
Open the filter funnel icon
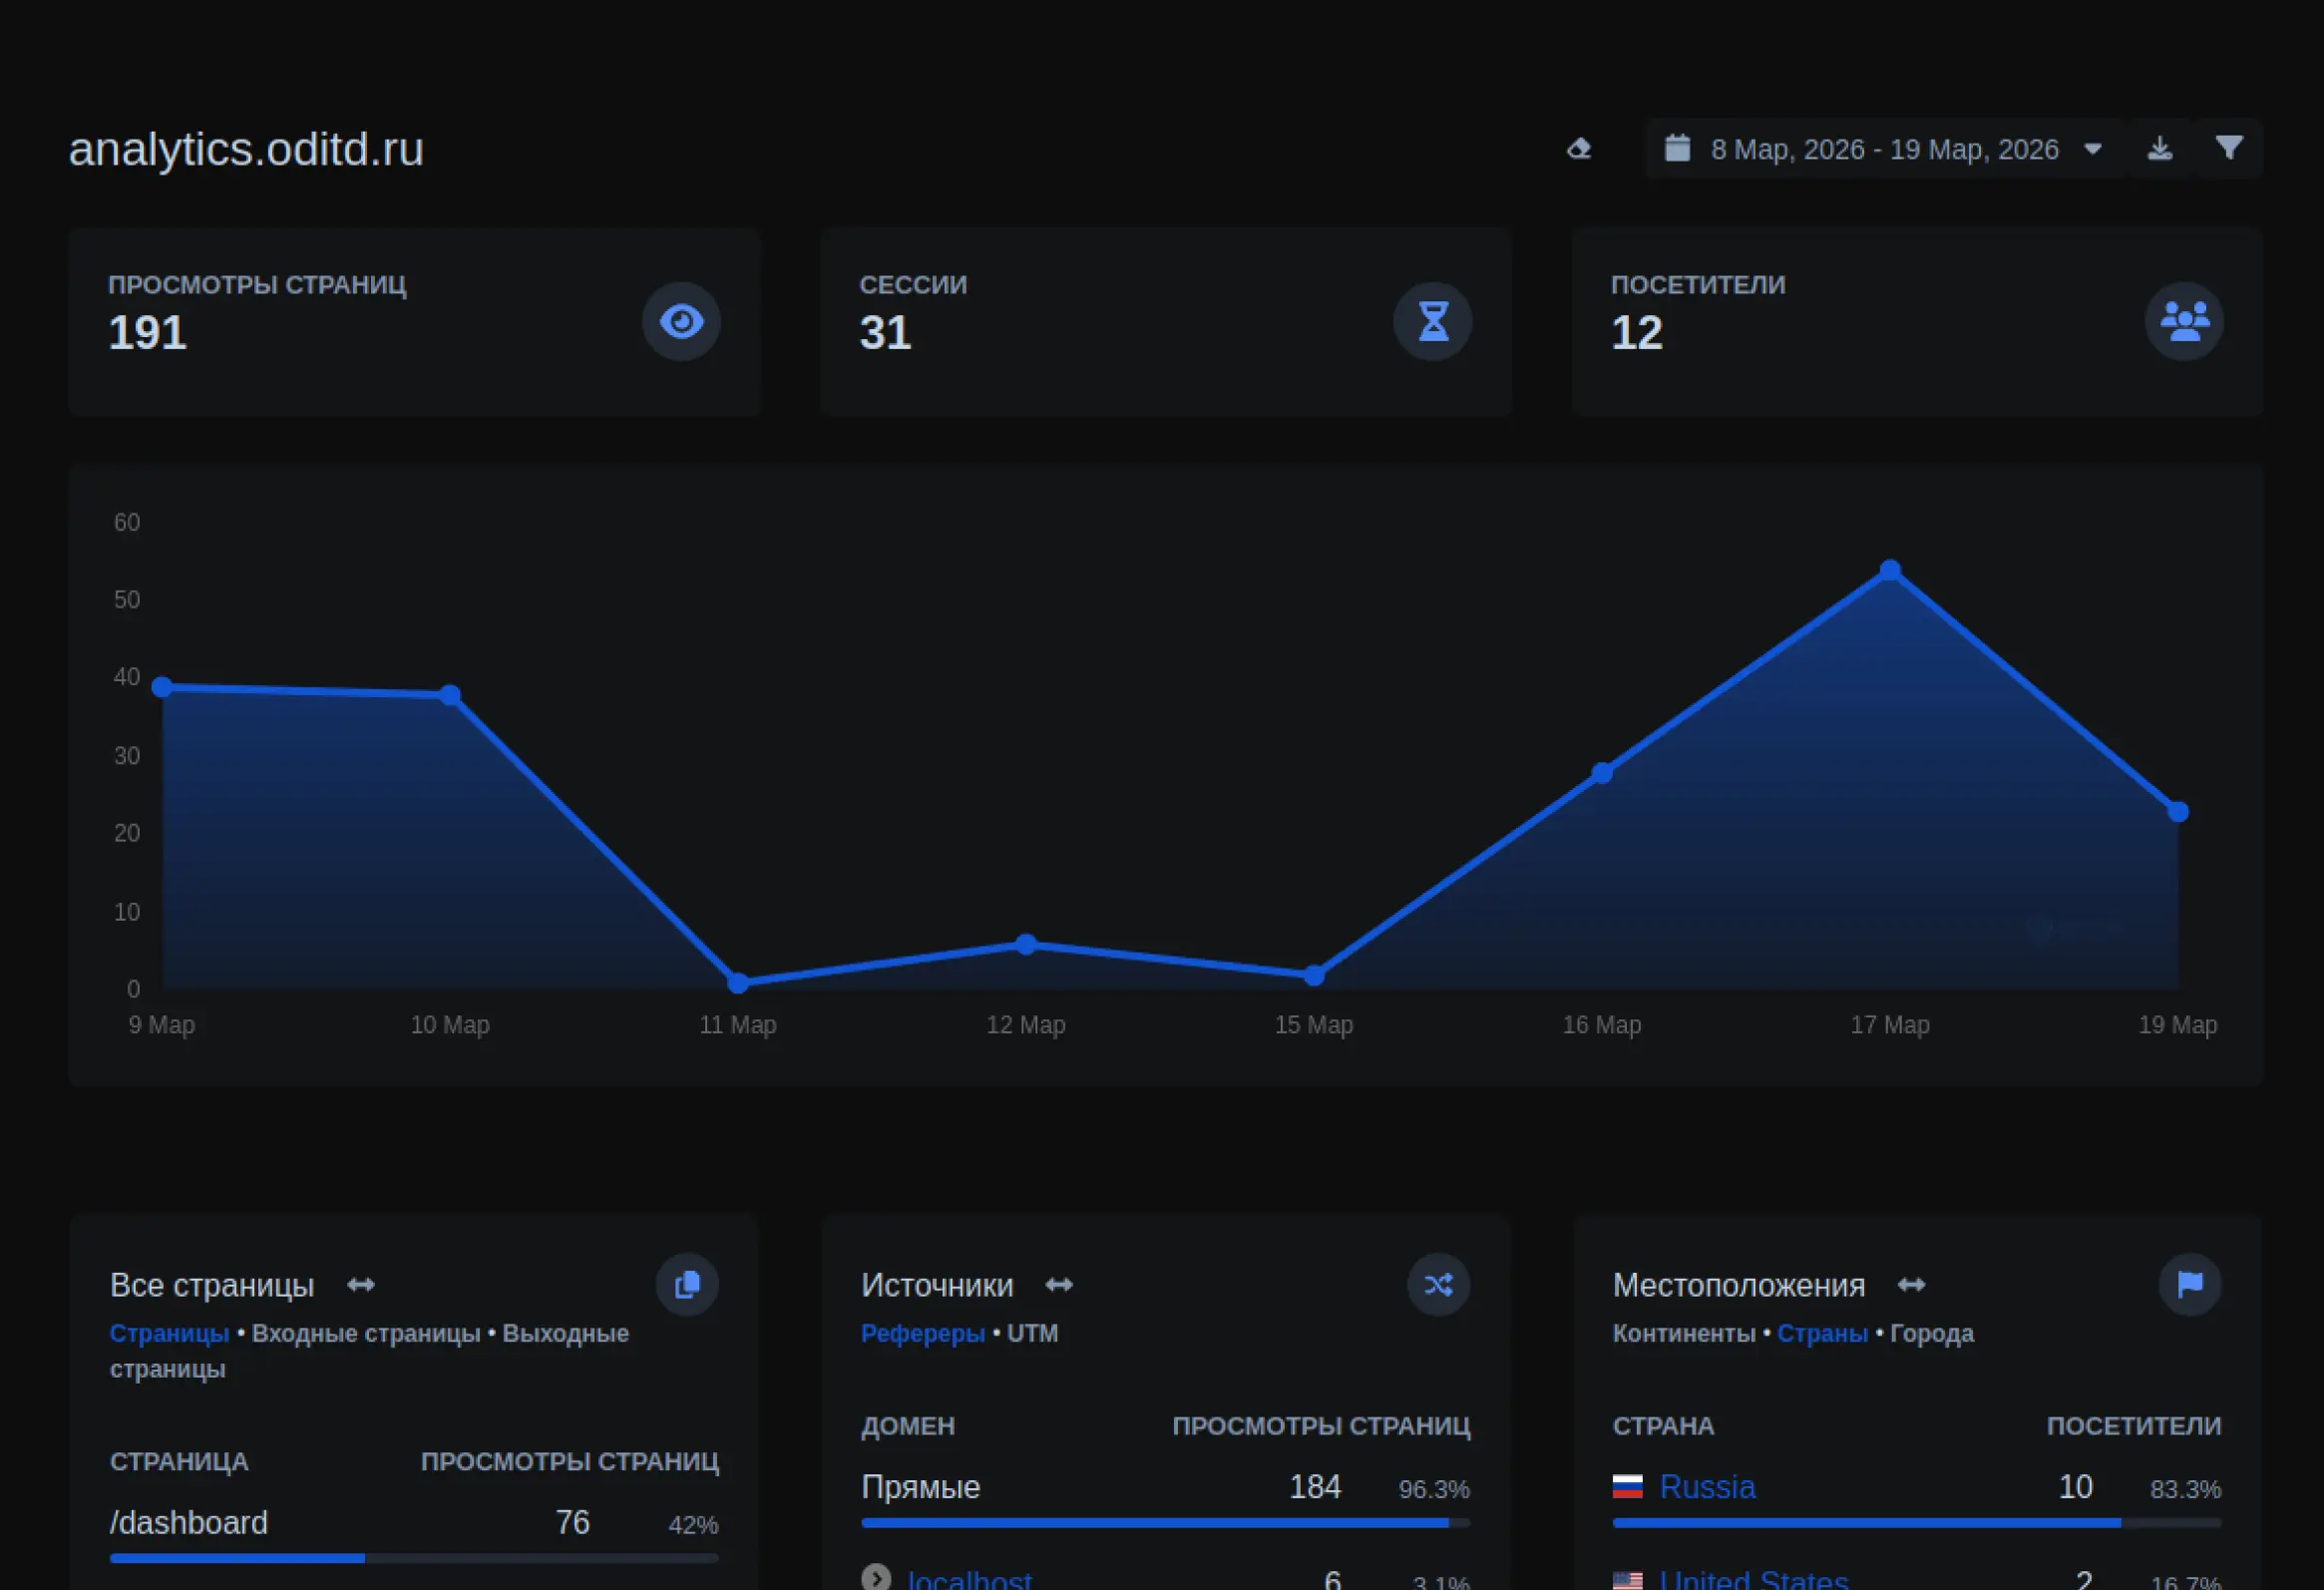tap(2229, 148)
